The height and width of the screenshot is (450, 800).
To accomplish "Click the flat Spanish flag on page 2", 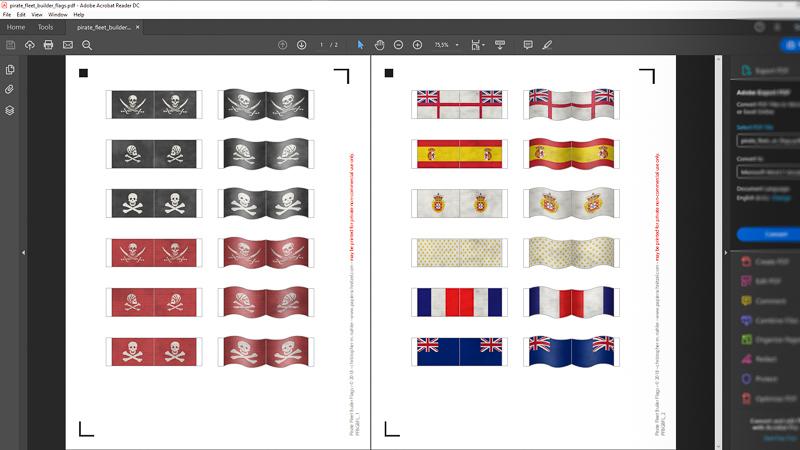I will [x=459, y=154].
